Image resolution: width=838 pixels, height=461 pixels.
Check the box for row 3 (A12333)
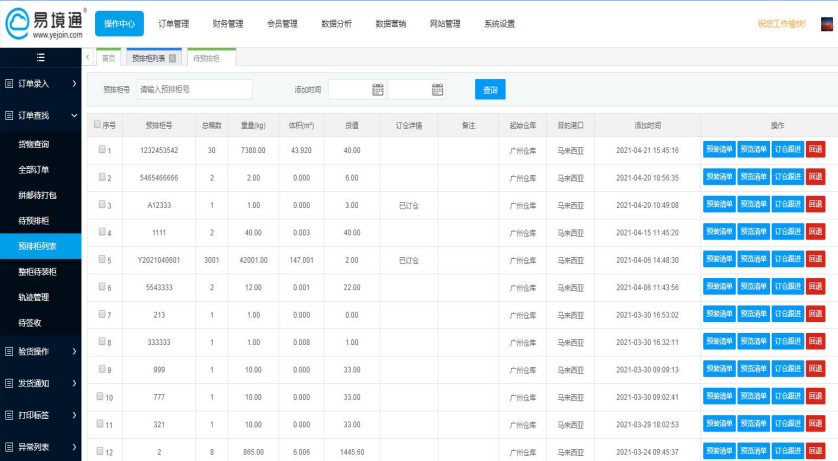point(102,204)
